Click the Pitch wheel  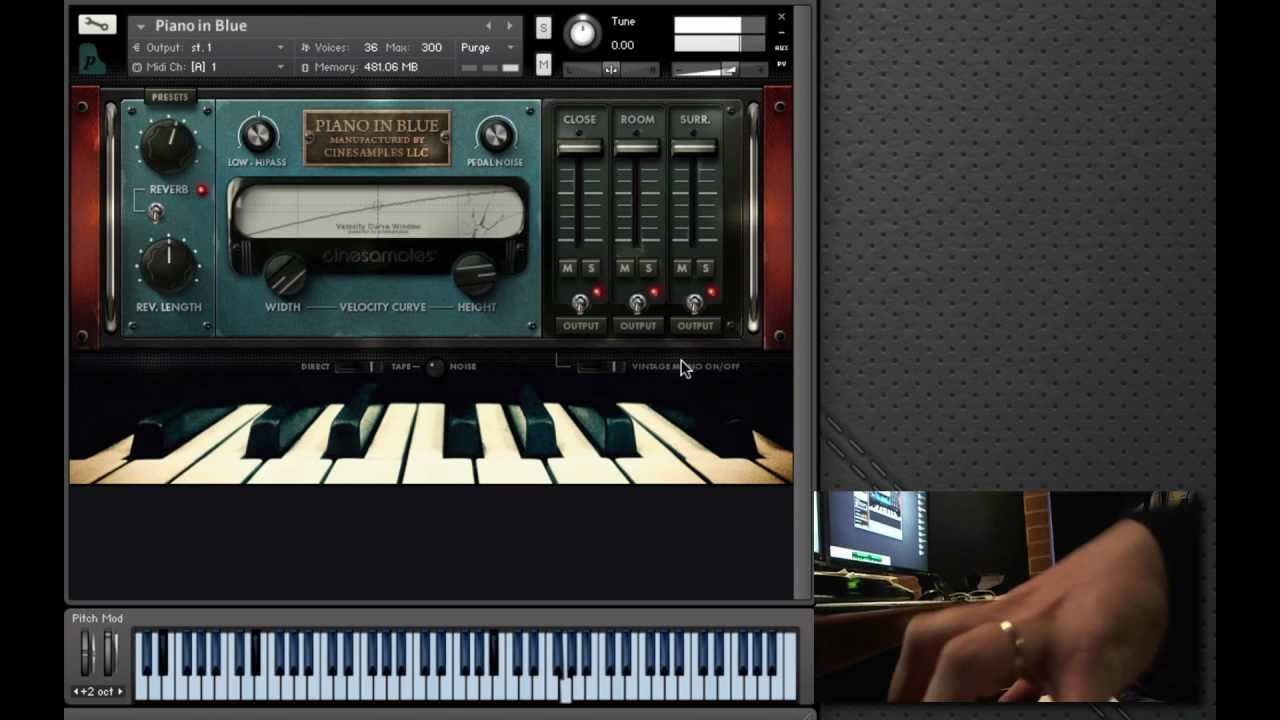click(87, 654)
